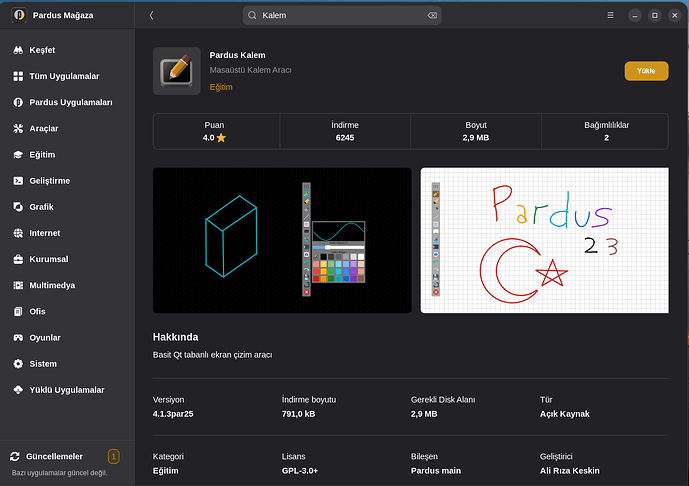Open Keşfet binoculars icon
689x486 pixels.
(18, 50)
